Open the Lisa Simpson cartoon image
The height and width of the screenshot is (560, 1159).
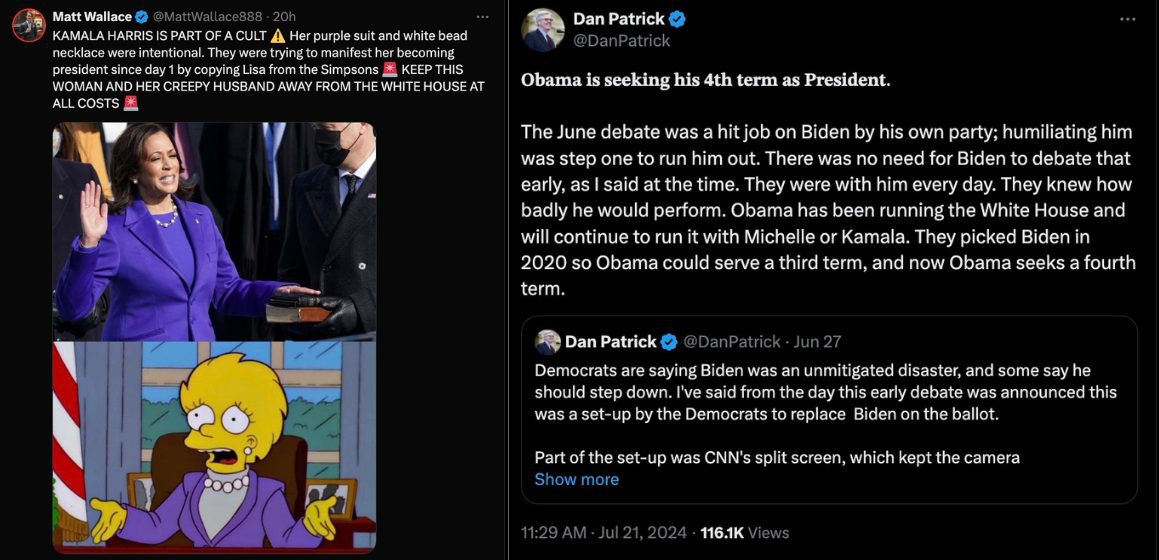point(214,445)
